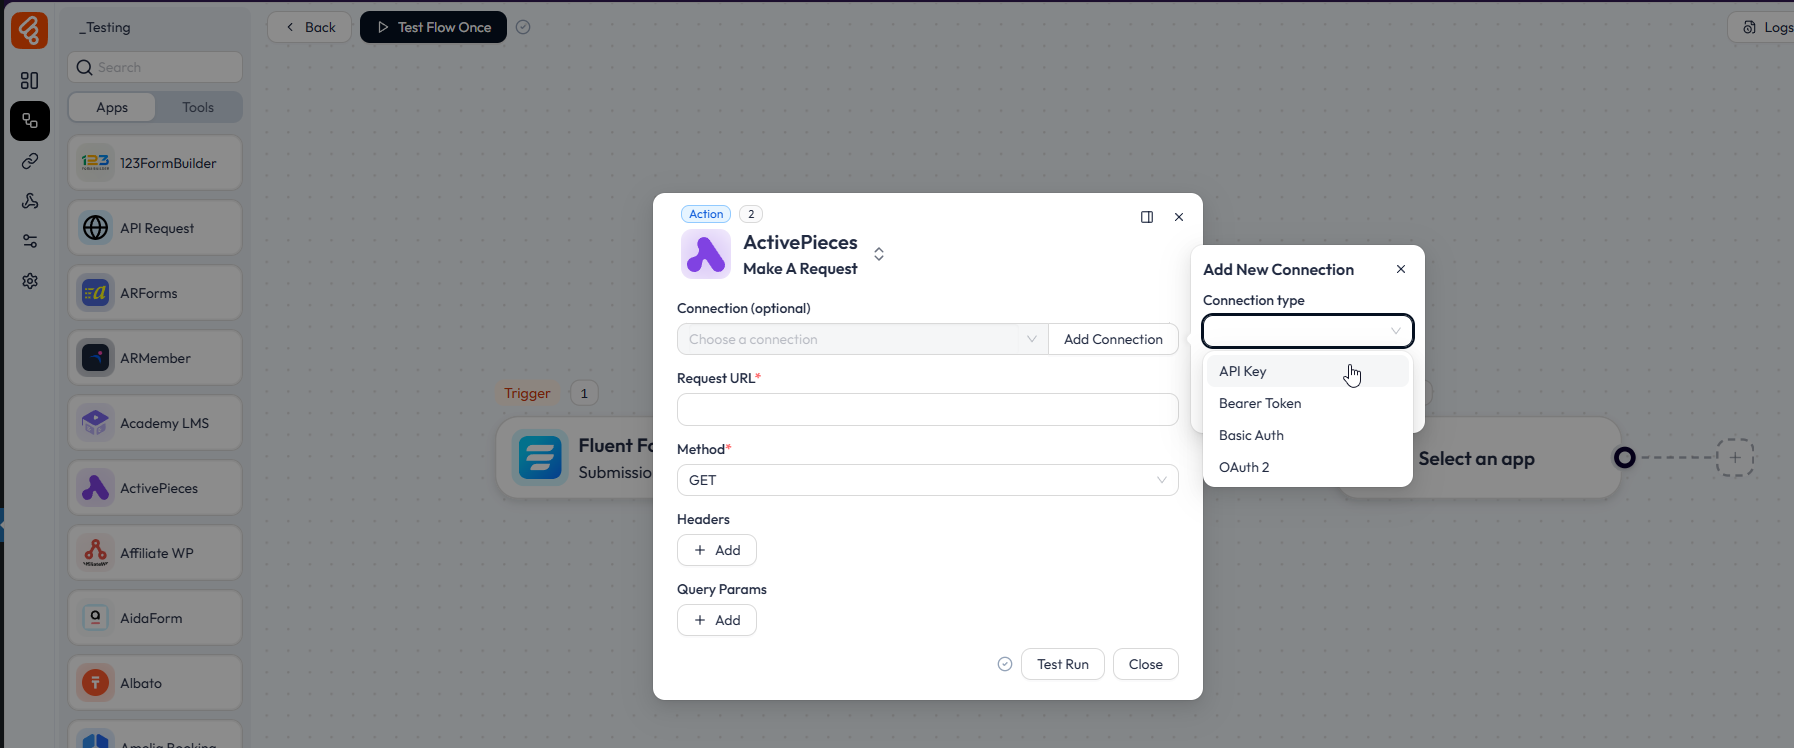The width and height of the screenshot is (1794, 748).
Task: Open the Choose a connection dropdown
Action: point(863,339)
